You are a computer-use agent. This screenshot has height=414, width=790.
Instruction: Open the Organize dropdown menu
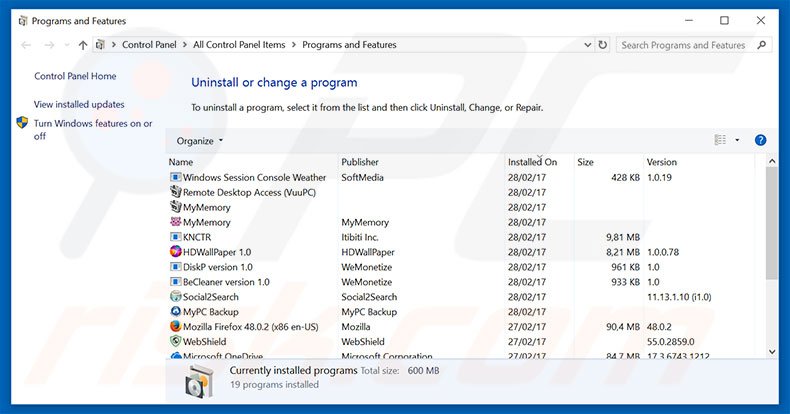[x=200, y=141]
